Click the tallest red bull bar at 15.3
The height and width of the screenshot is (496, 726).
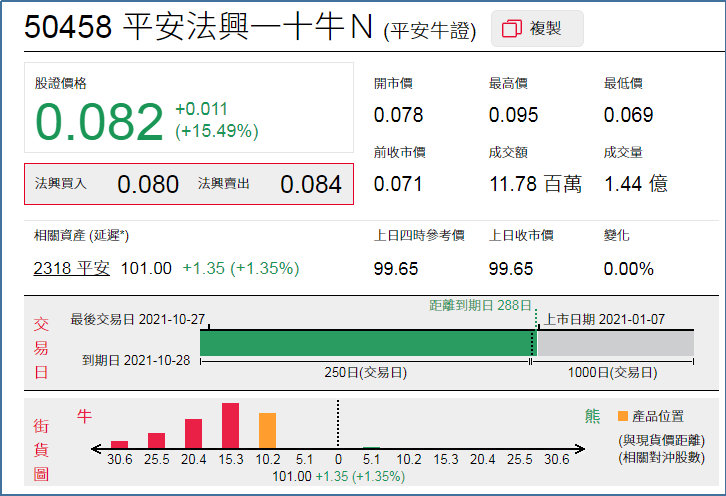tap(230, 426)
